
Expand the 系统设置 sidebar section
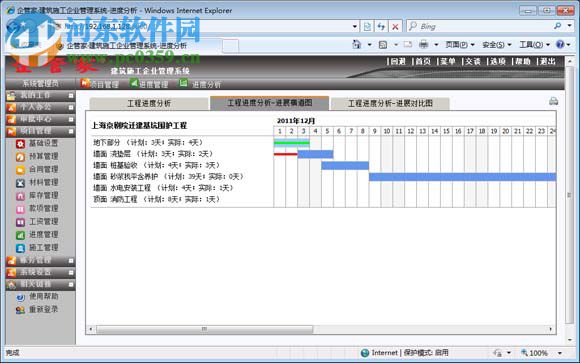click(71, 273)
